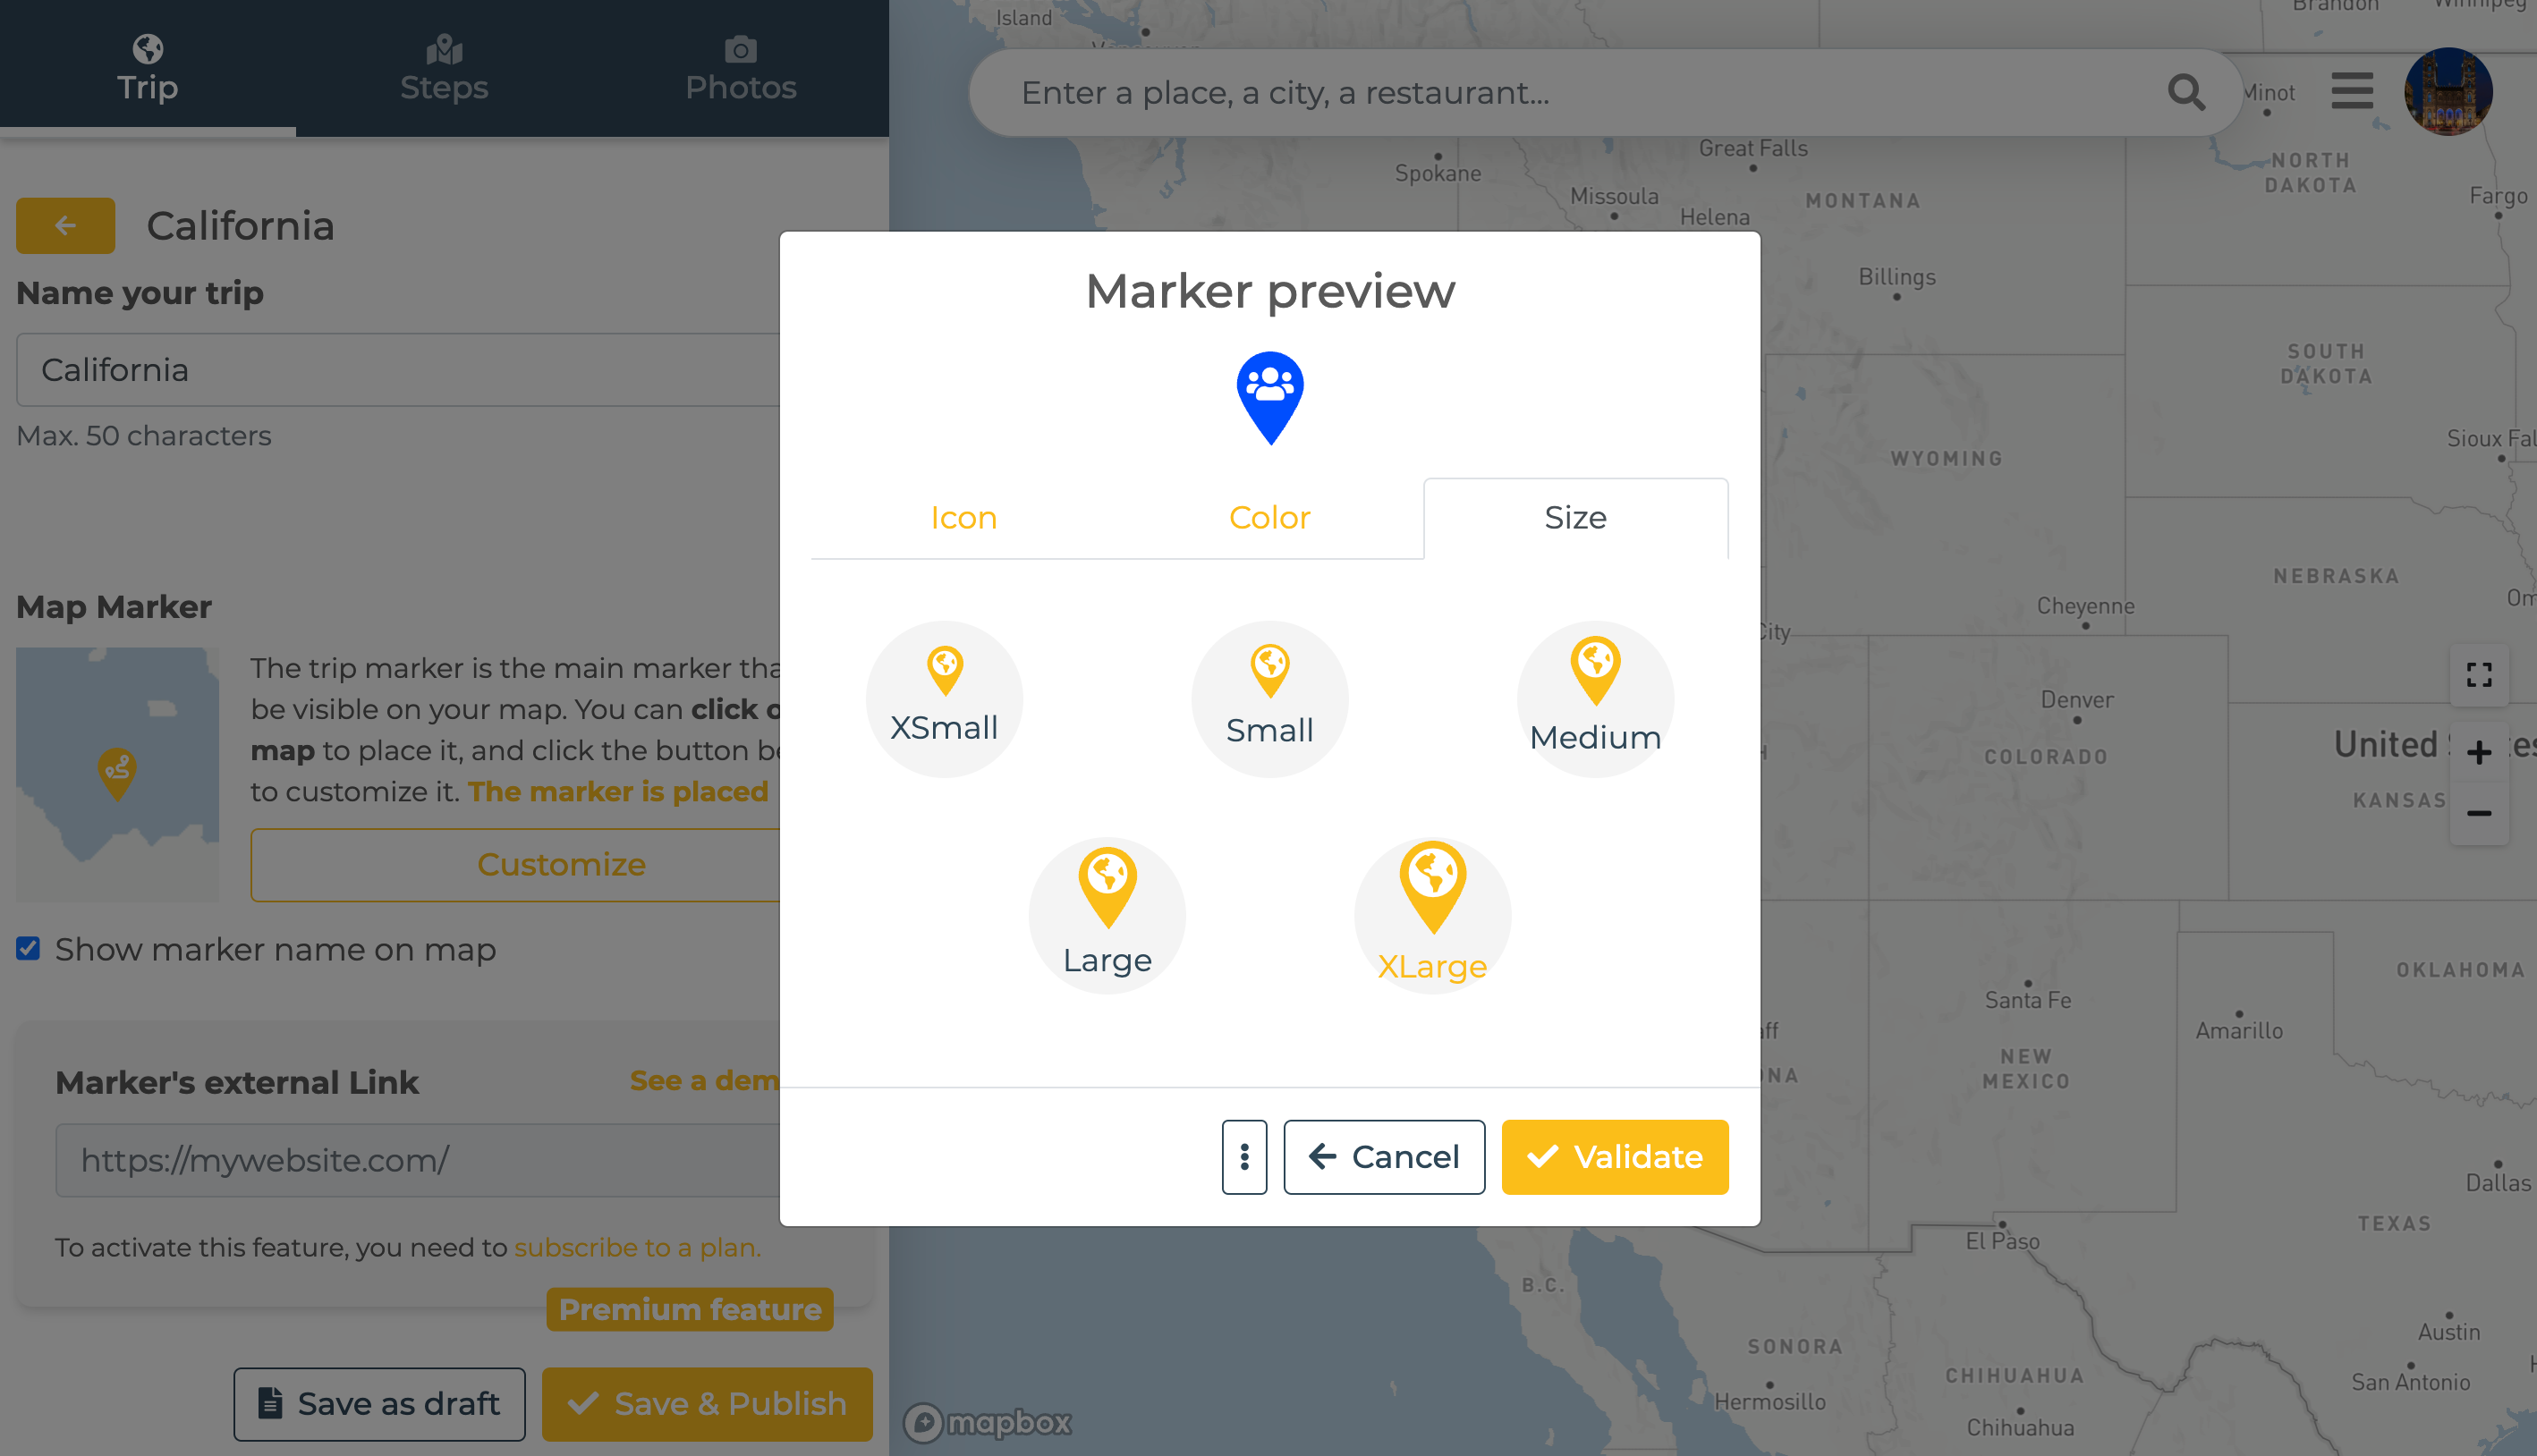Screen dimensions: 2537x1456
Task: Cancel the marker preview dialog
Action: (1383, 1157)
